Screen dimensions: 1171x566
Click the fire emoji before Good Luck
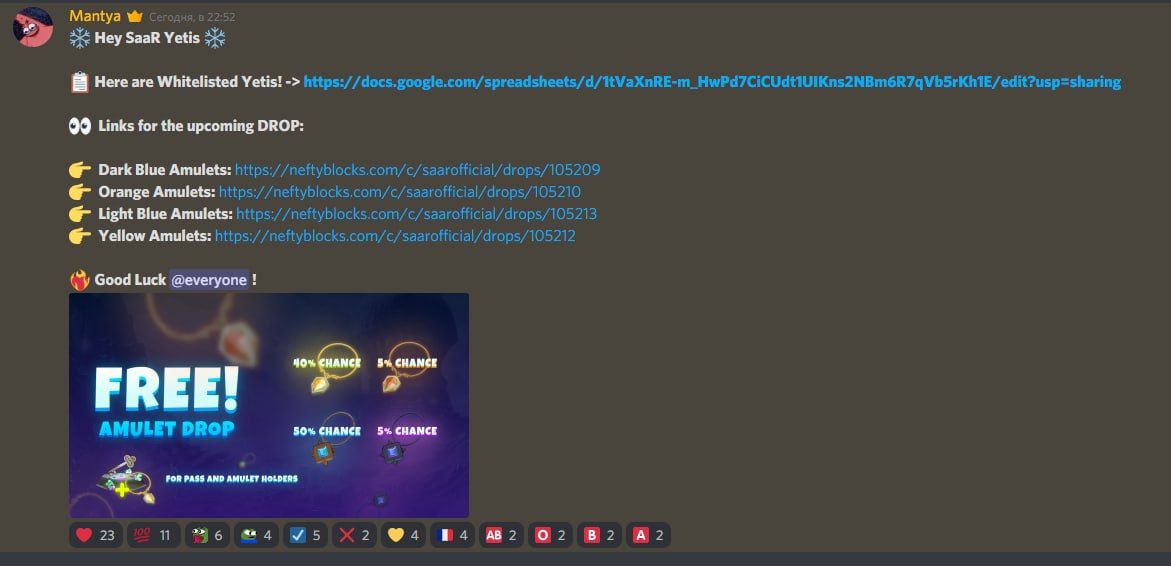(x=80, y=280)
